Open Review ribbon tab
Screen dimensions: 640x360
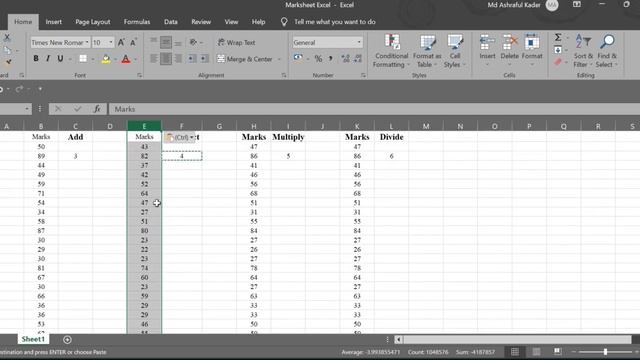pos(201,22)
